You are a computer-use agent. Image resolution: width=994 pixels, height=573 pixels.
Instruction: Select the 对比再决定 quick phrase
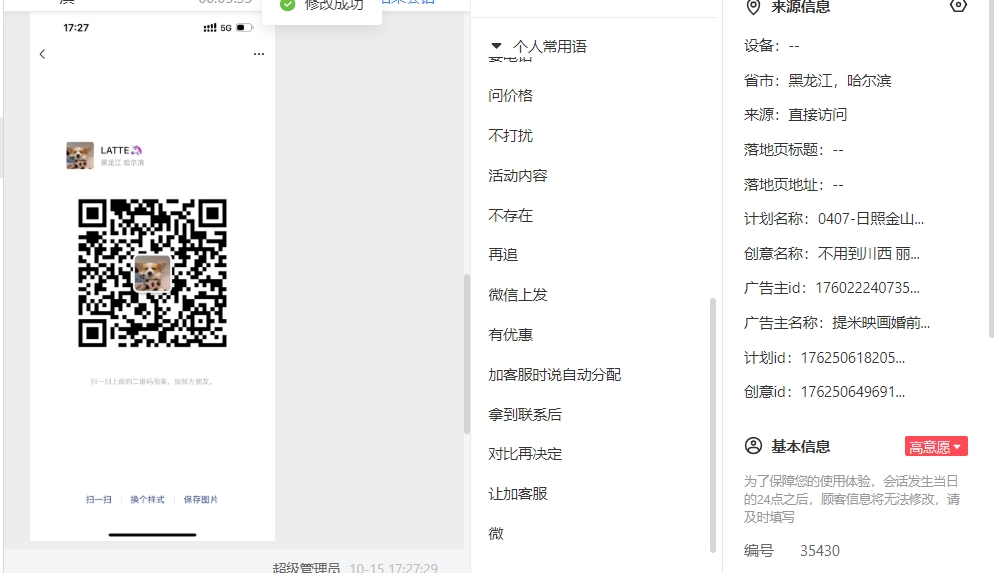point(525,454)
